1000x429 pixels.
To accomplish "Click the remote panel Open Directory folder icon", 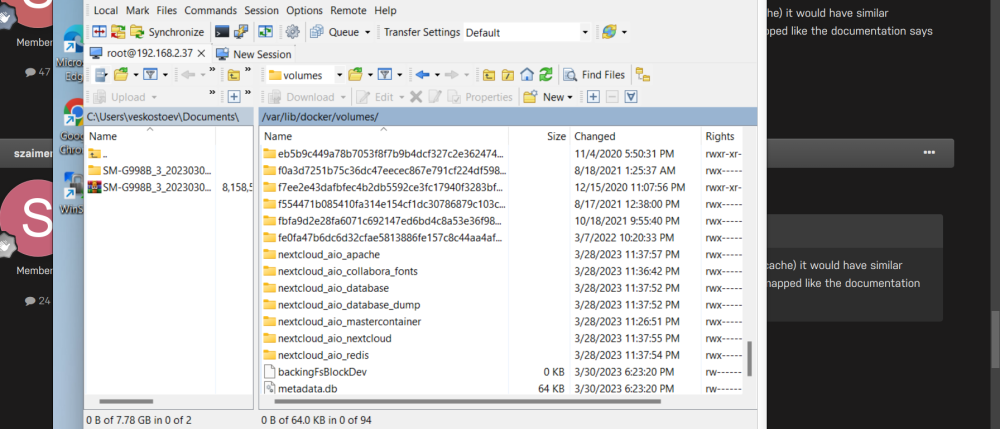I will [x=355, y=75].
